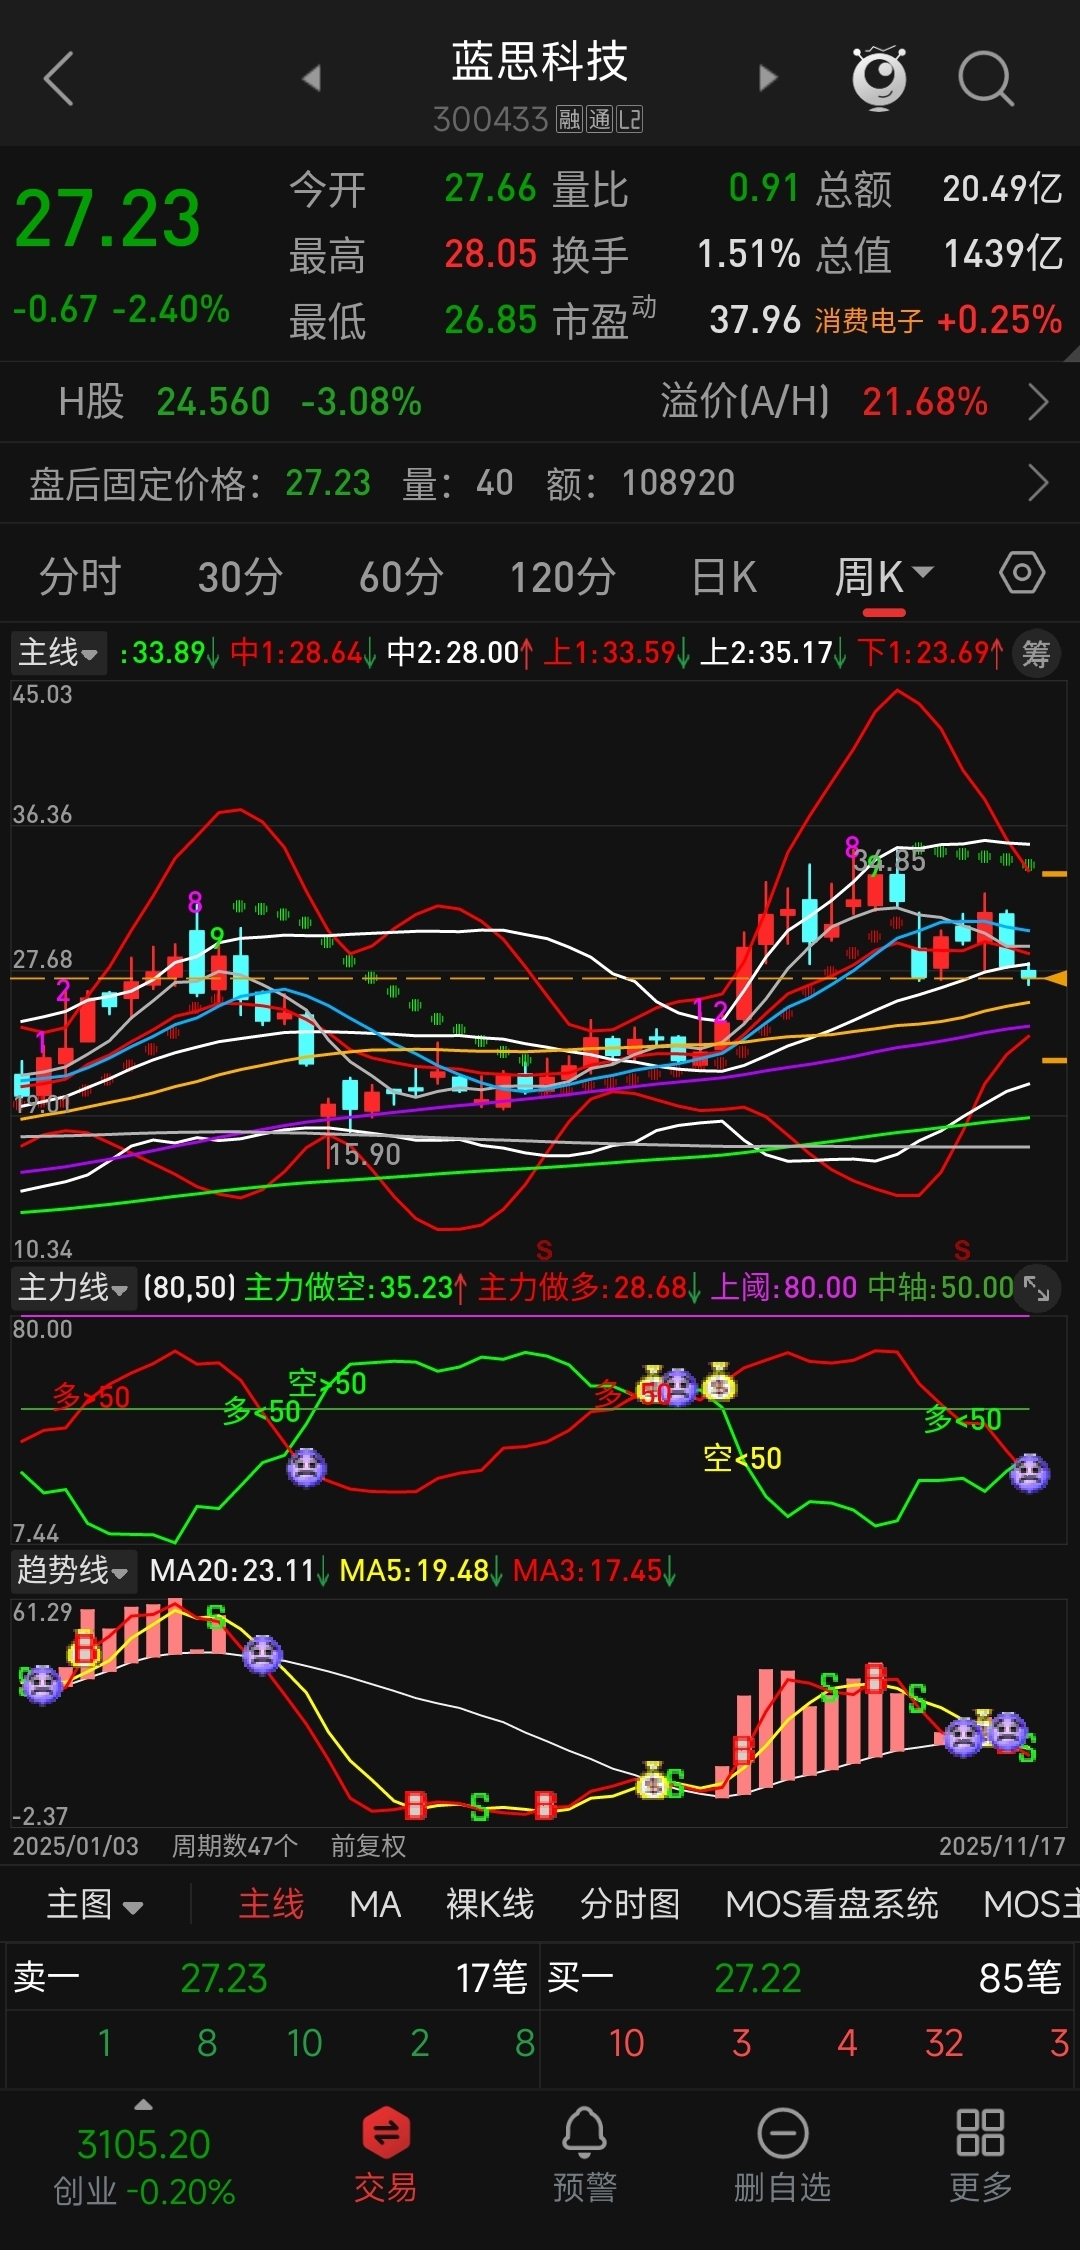Tap the 总值 1439亿 market cap value
The image size is (1080, 2250).
pos(1003,254)
